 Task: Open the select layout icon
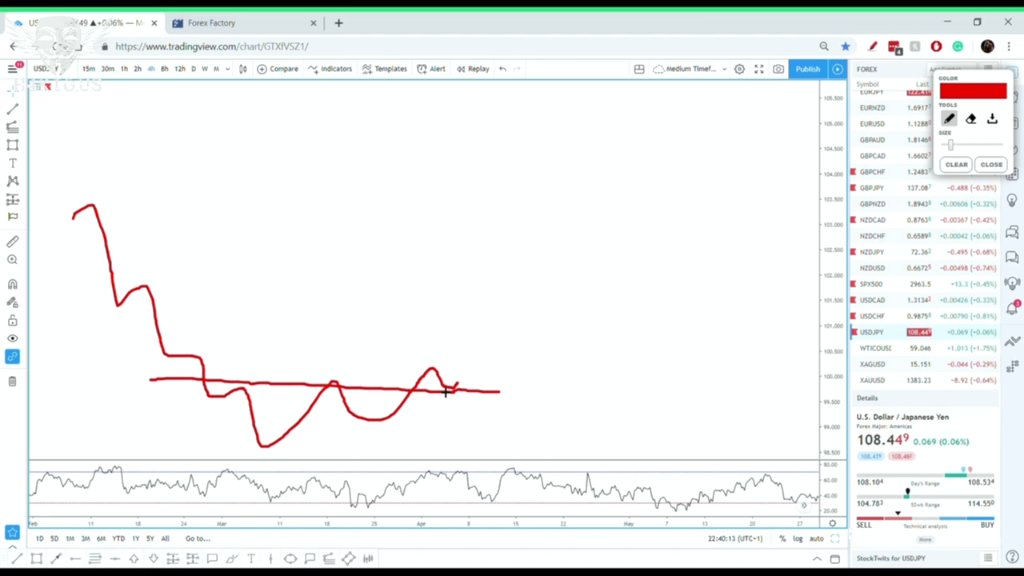click(639, 69)
